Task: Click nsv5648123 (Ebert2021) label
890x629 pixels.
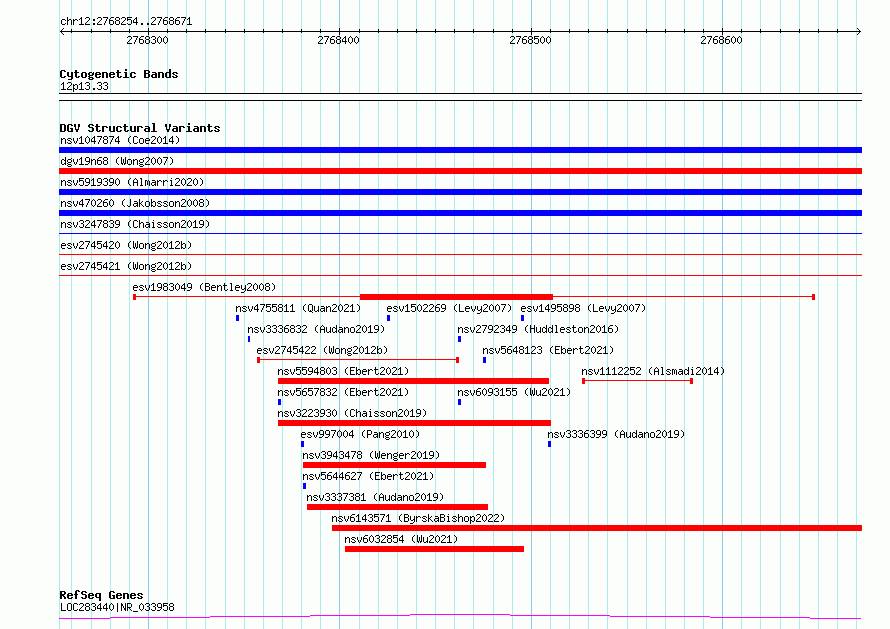Action: tap(548, 350)
